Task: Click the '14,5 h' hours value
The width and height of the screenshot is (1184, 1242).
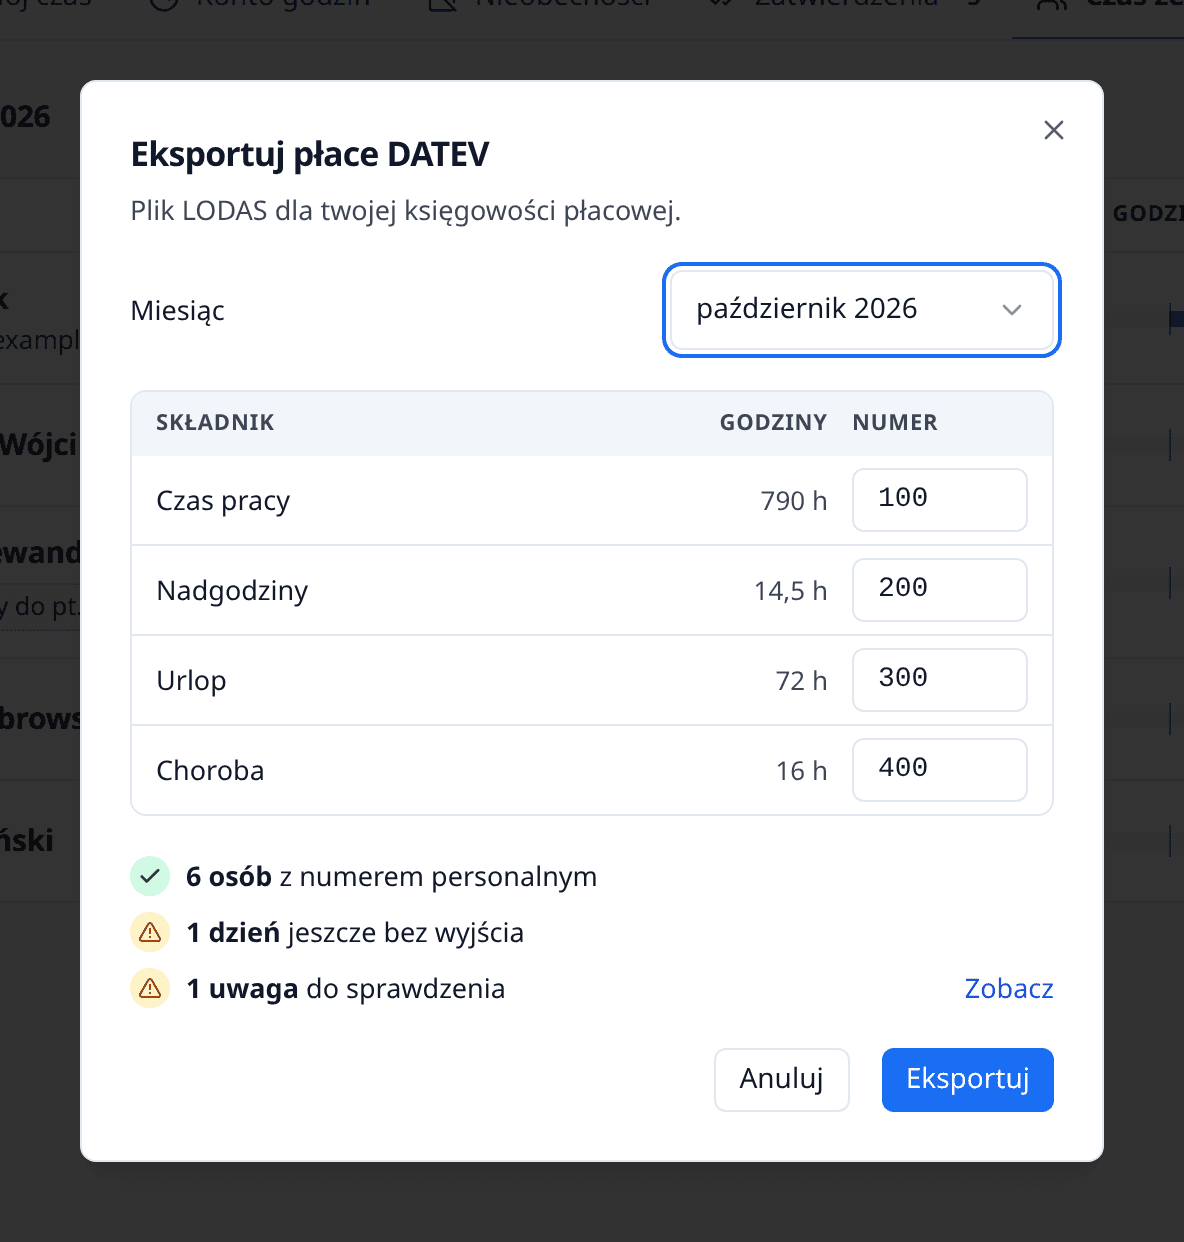Action: (x=791, y=590)
